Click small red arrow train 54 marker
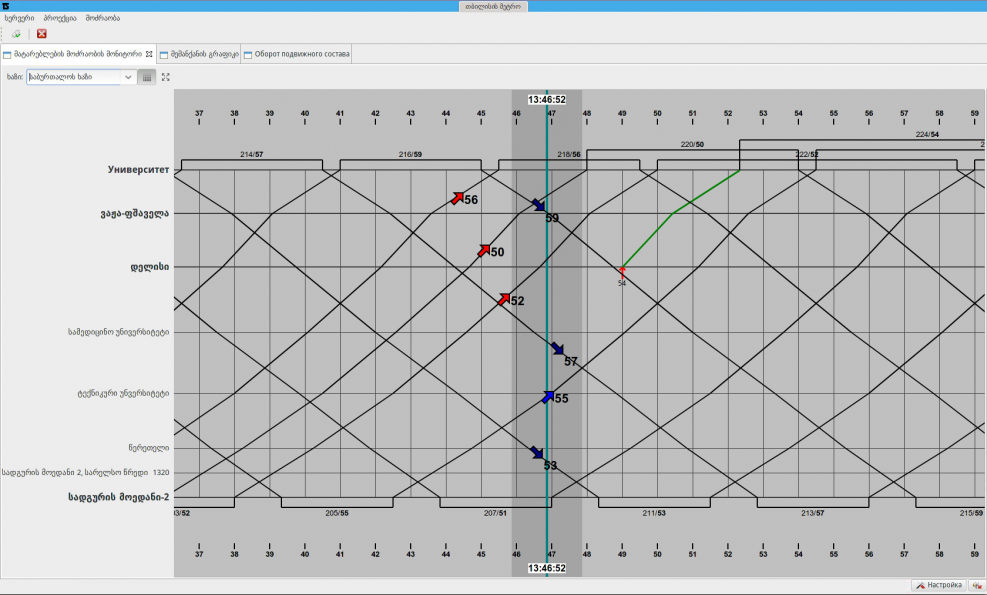The width and height of the screenshot is (987, 595). [x=622, y=273]
